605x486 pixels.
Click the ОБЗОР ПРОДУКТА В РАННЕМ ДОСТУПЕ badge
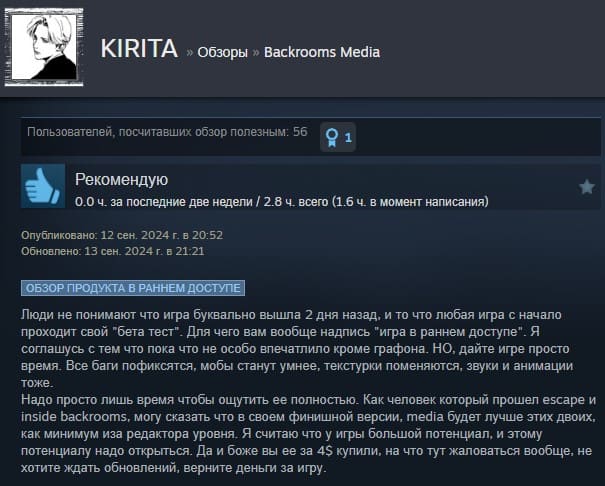(133, 288)
